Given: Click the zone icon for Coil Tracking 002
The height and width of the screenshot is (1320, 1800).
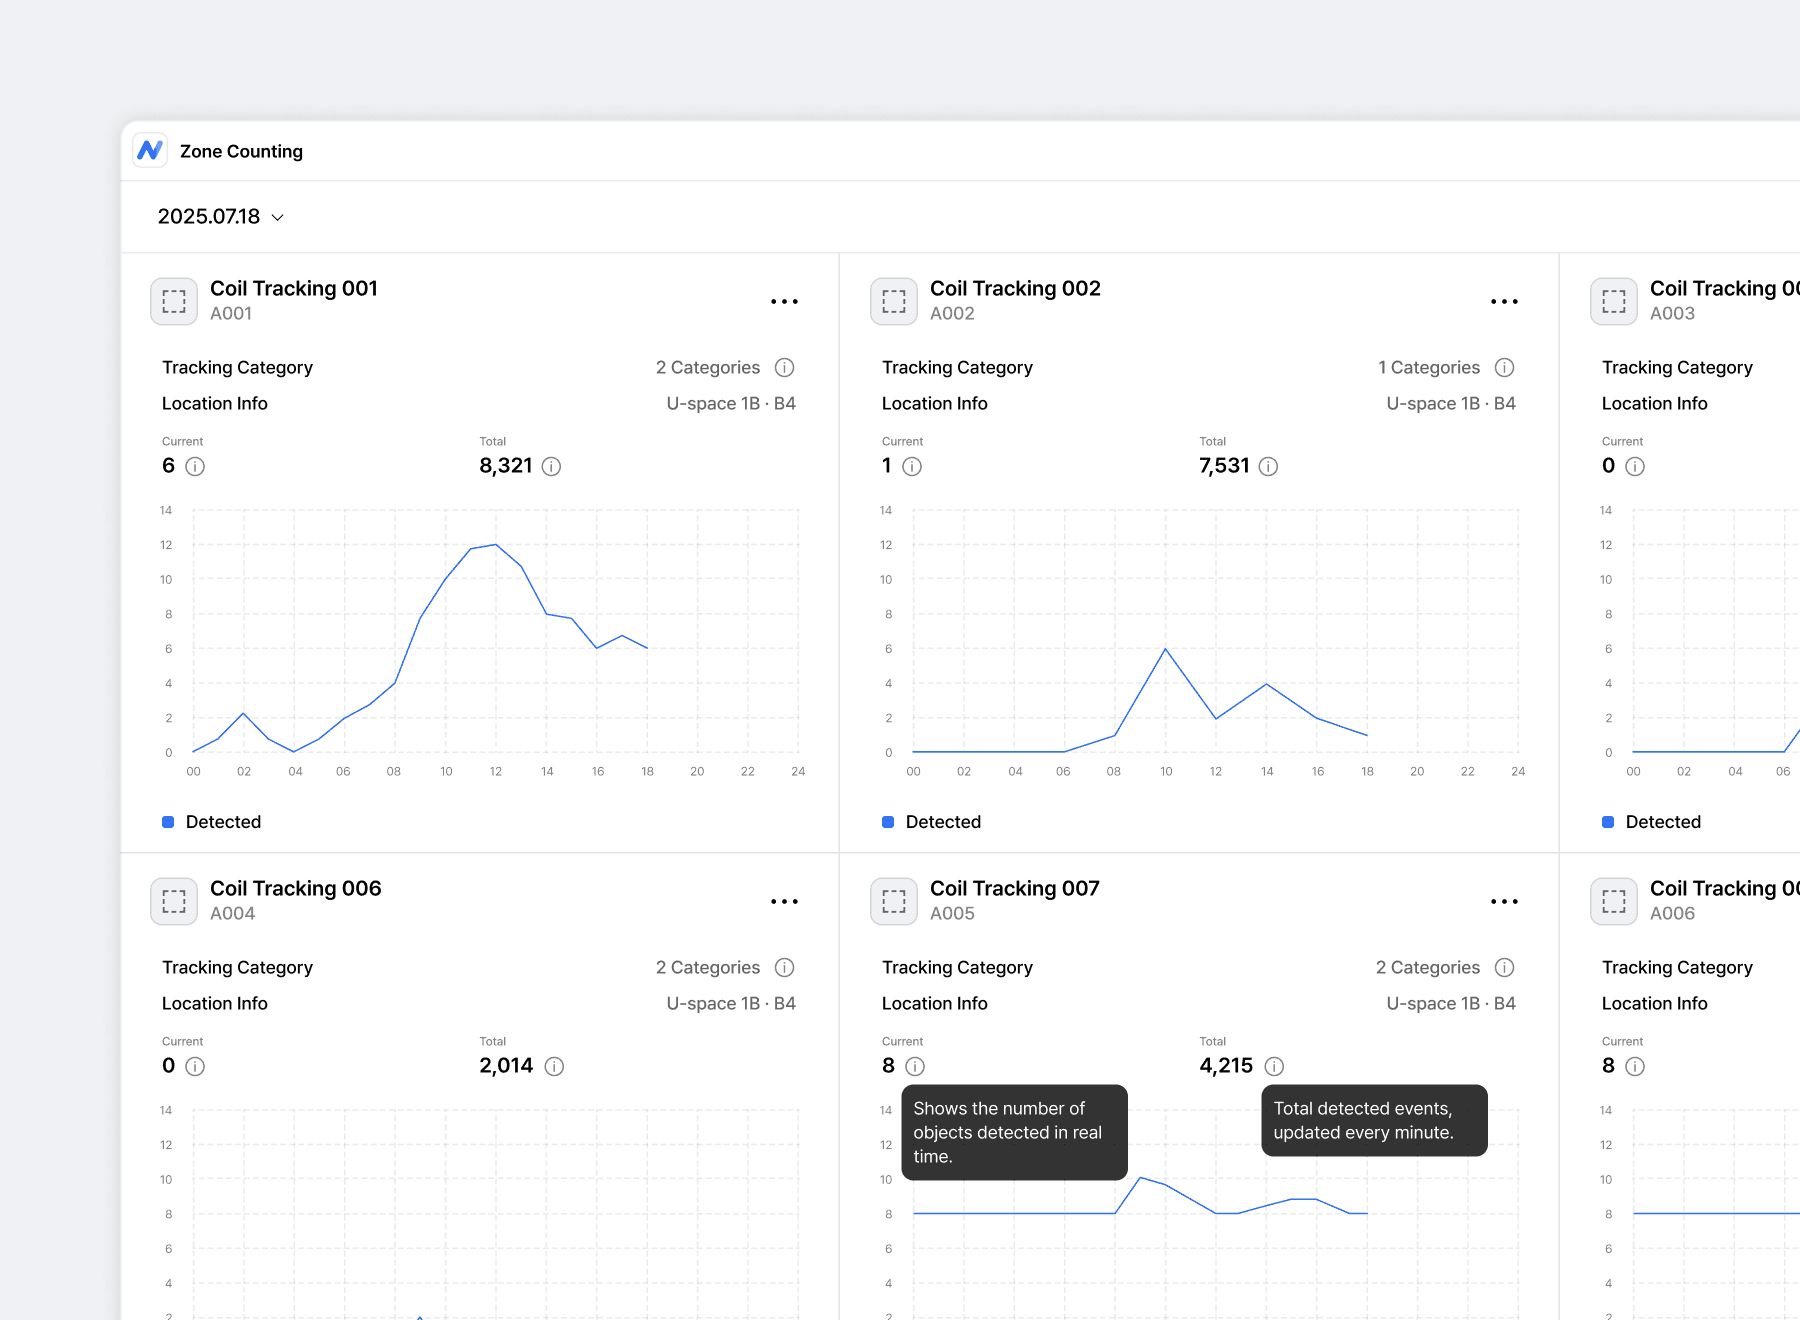Looking at the screenshot, I should click(x=894, y=301).
